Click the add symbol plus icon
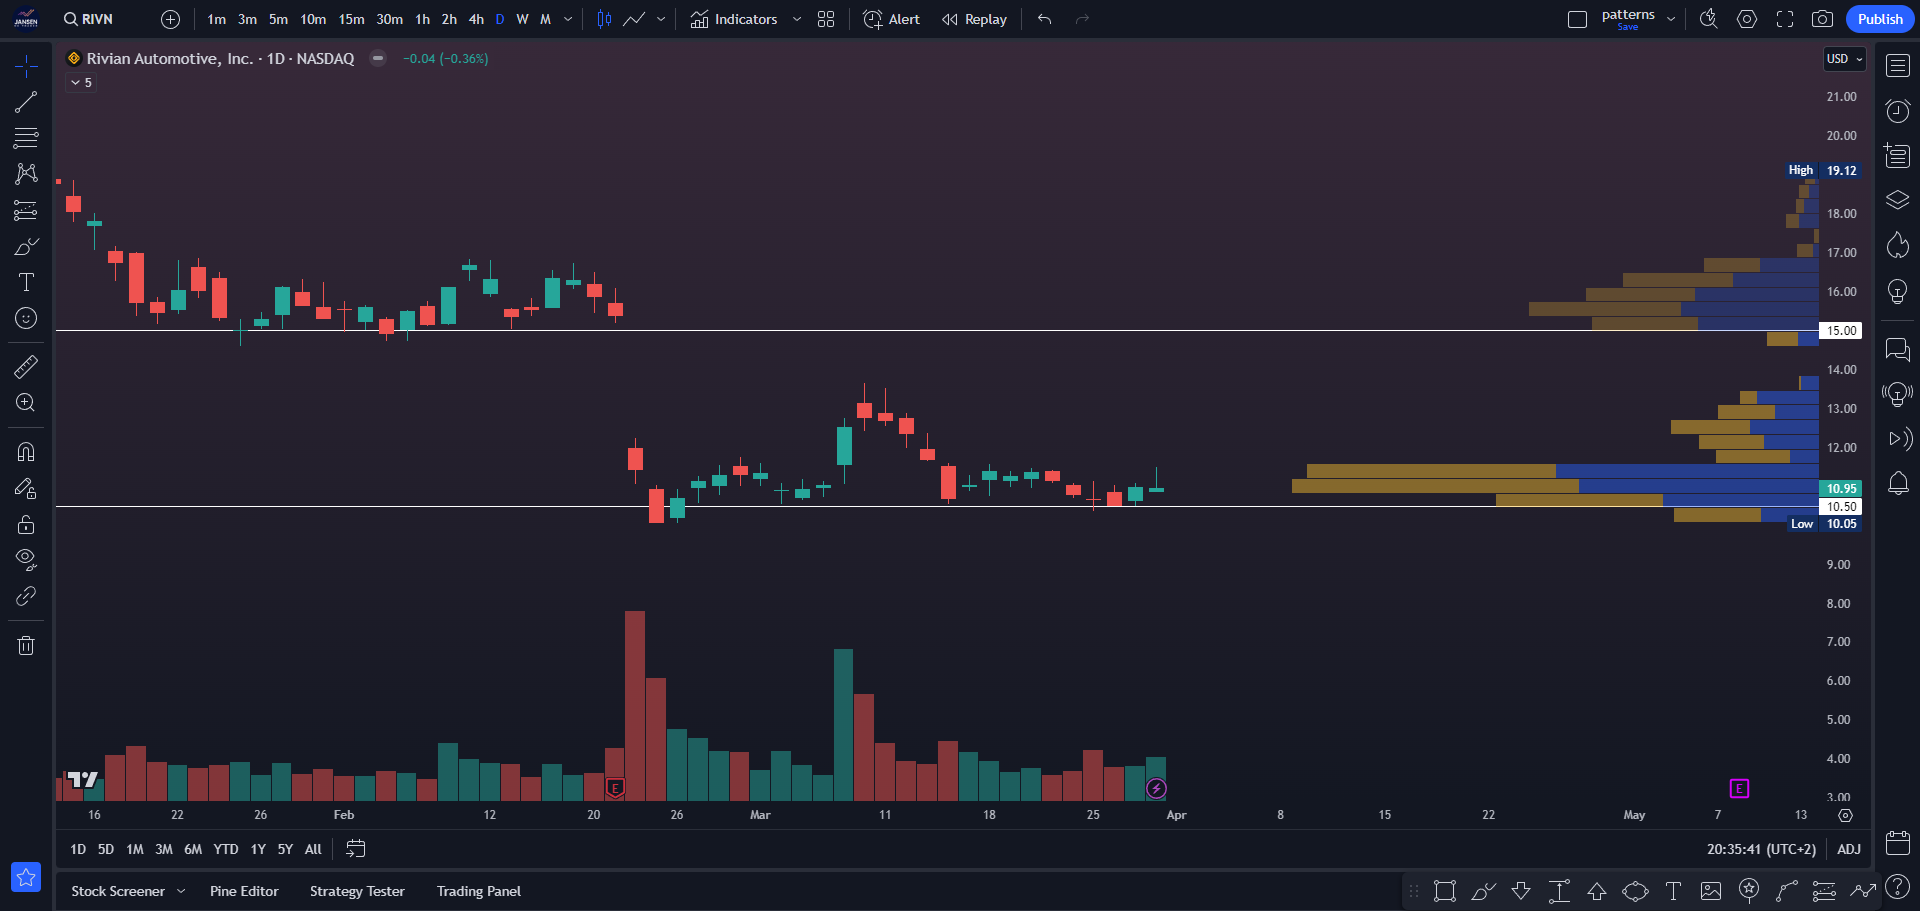Screen dimensions: 1920x911 (171, 19)
